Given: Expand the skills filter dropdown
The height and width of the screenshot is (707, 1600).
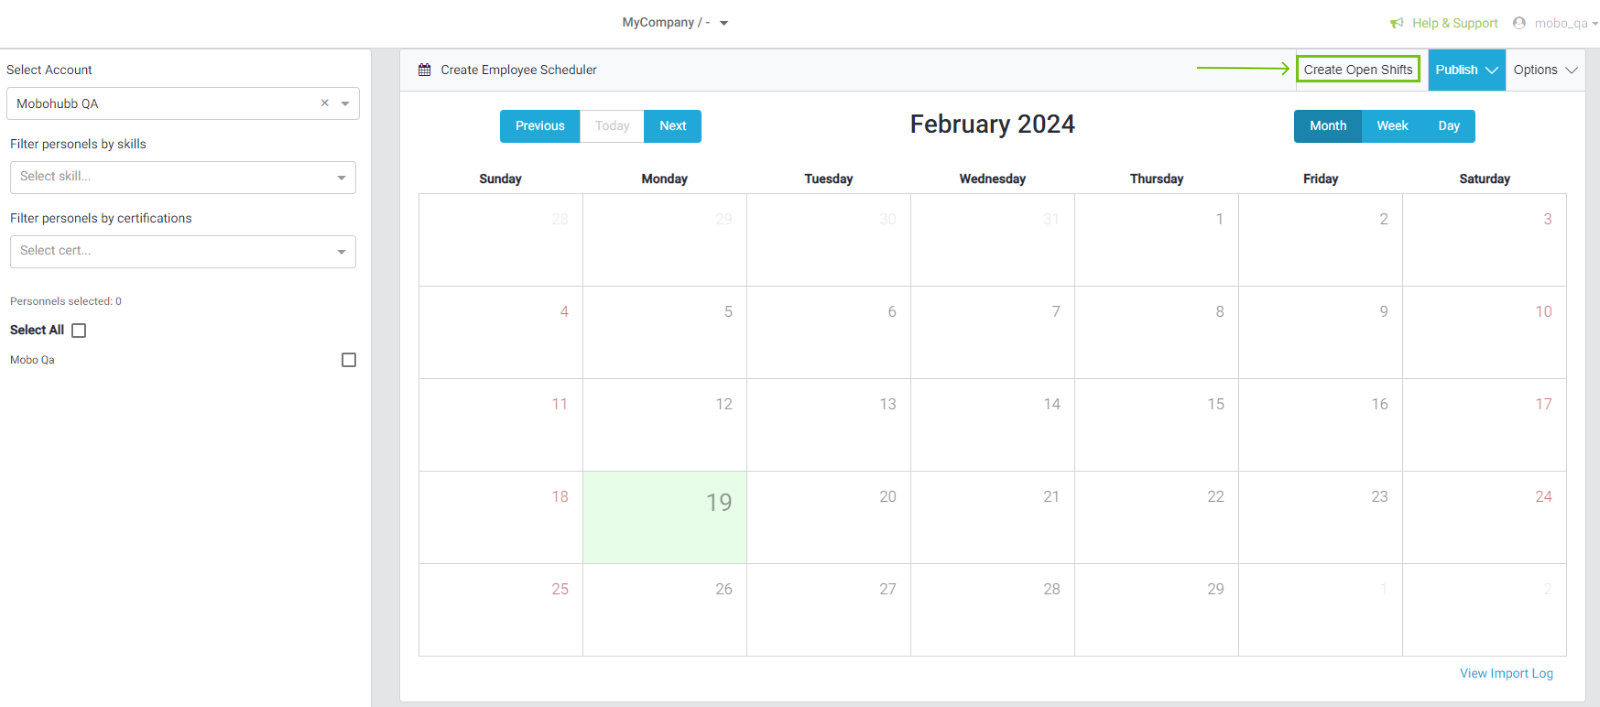Looking at the screenshot, I should click(341, 178).
